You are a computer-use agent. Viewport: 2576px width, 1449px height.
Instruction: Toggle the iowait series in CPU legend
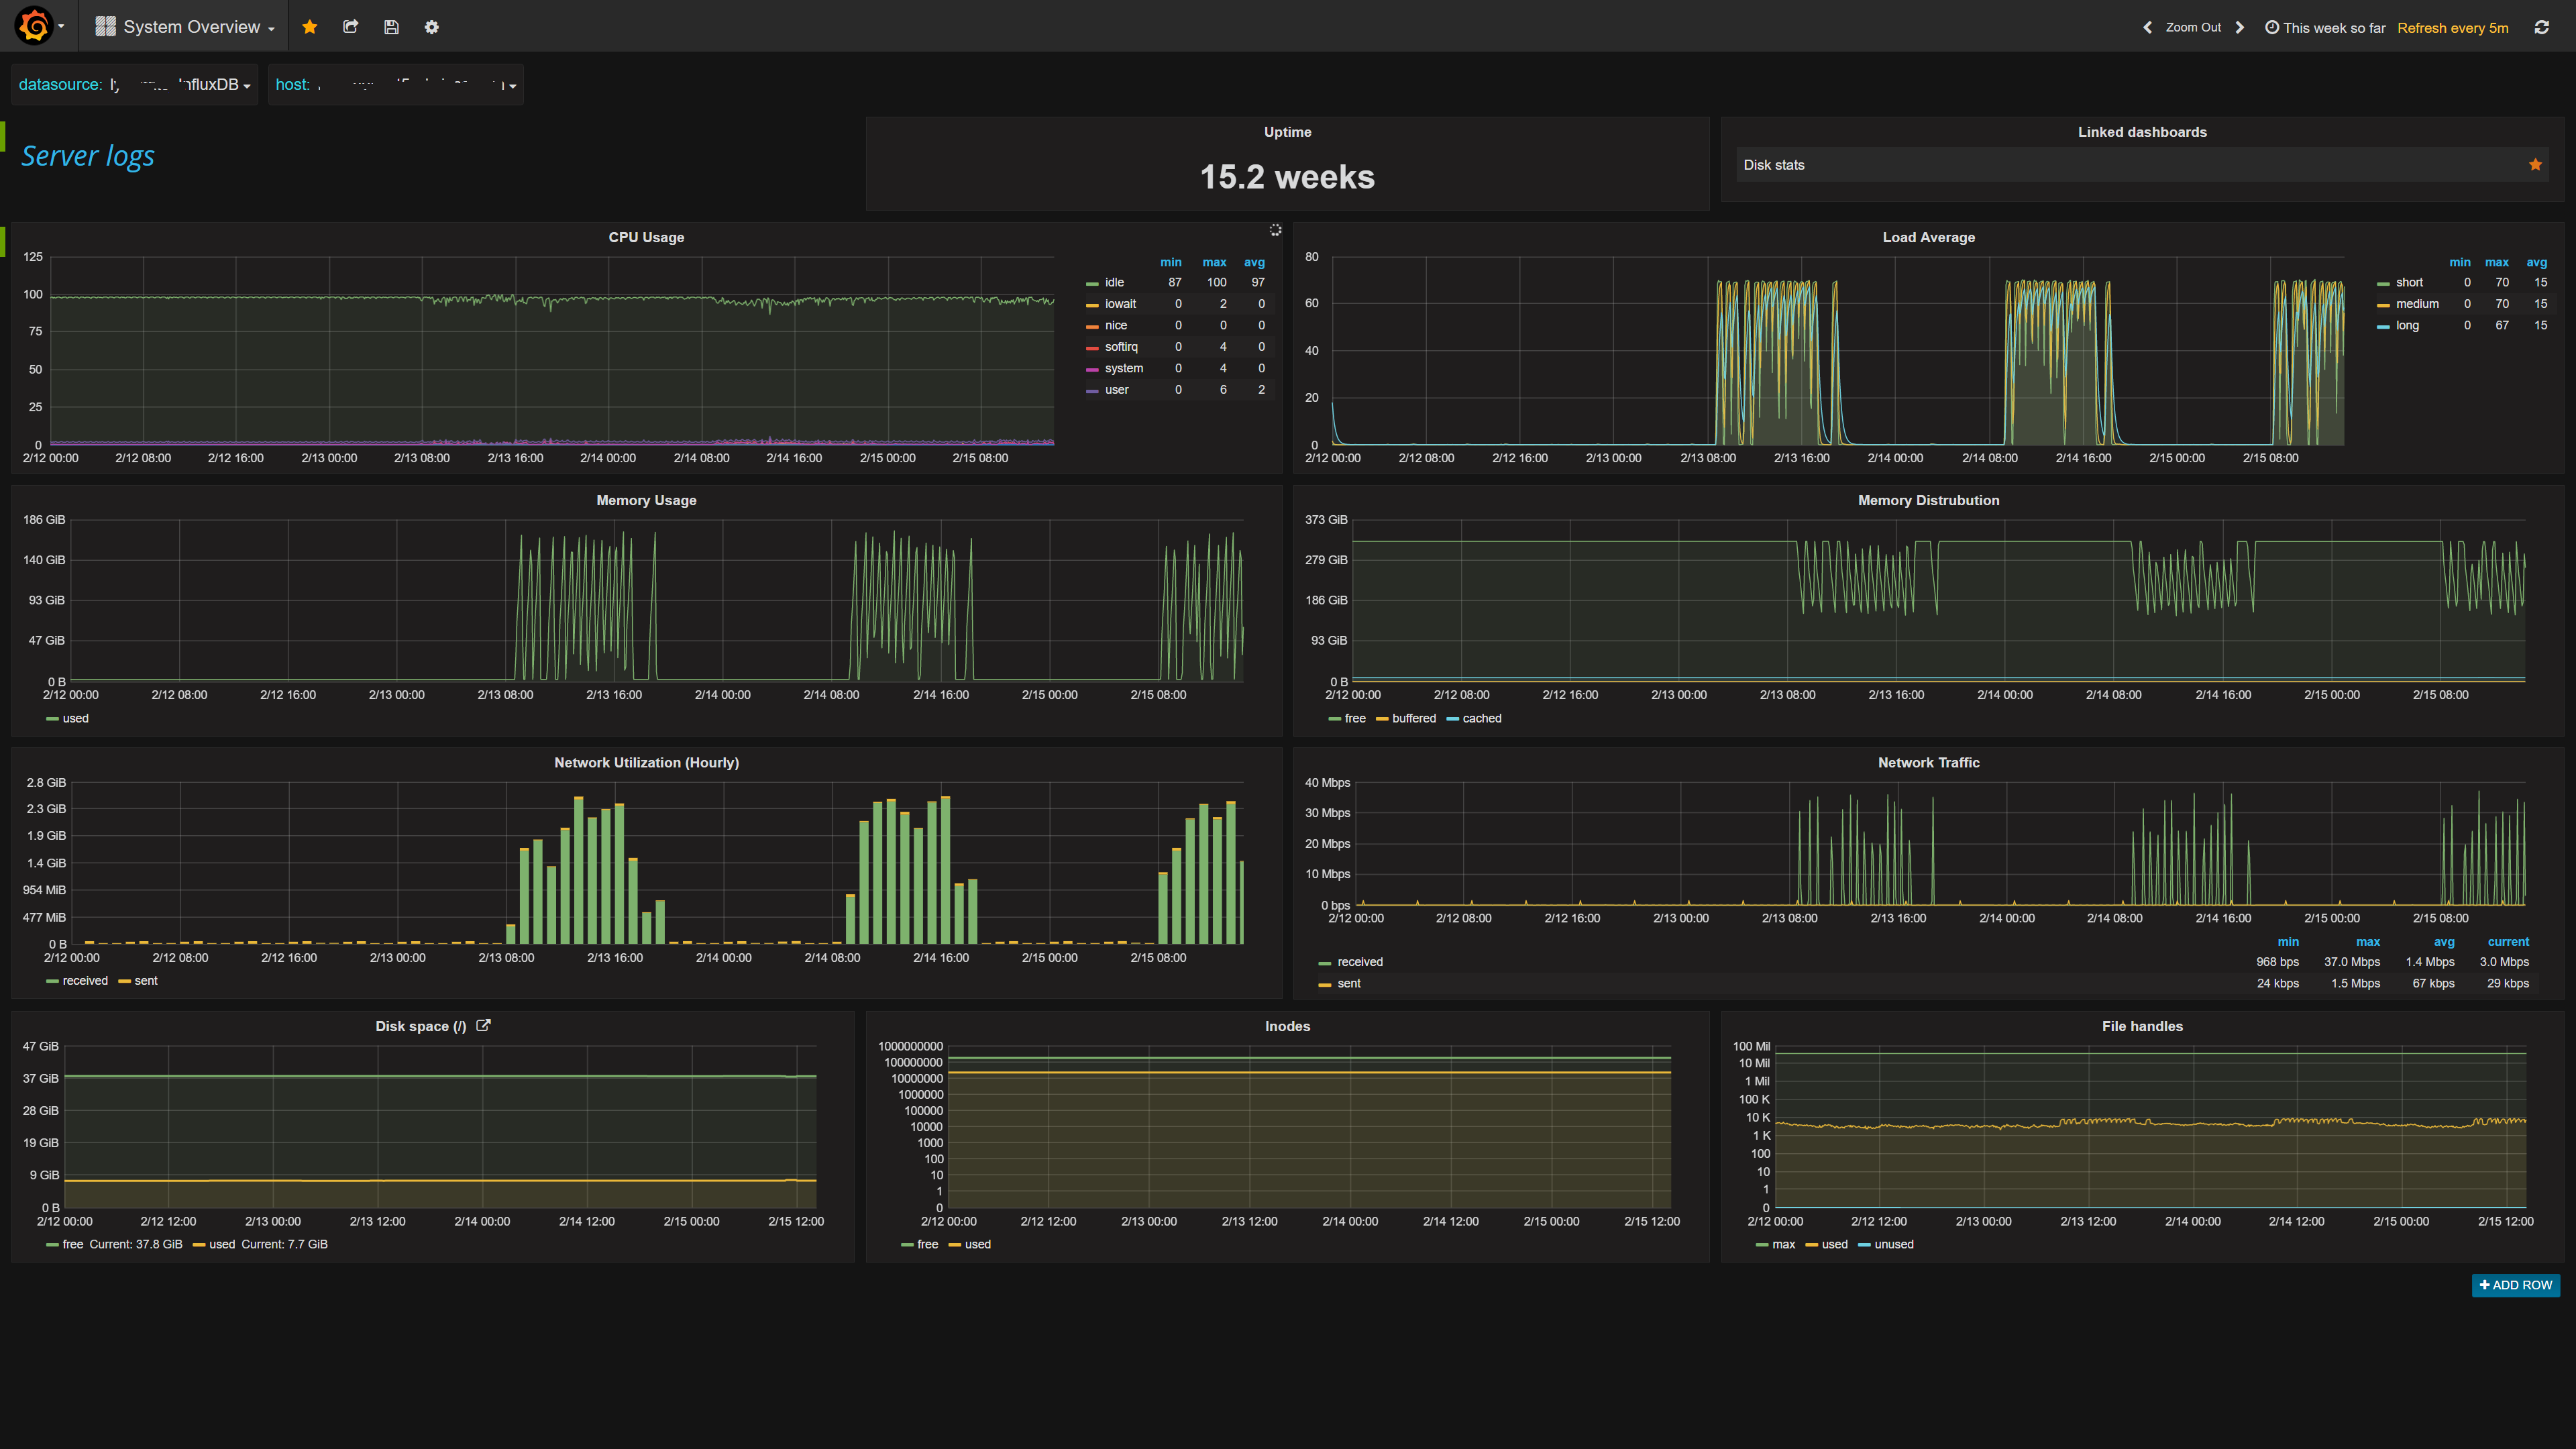[1120, 304]
